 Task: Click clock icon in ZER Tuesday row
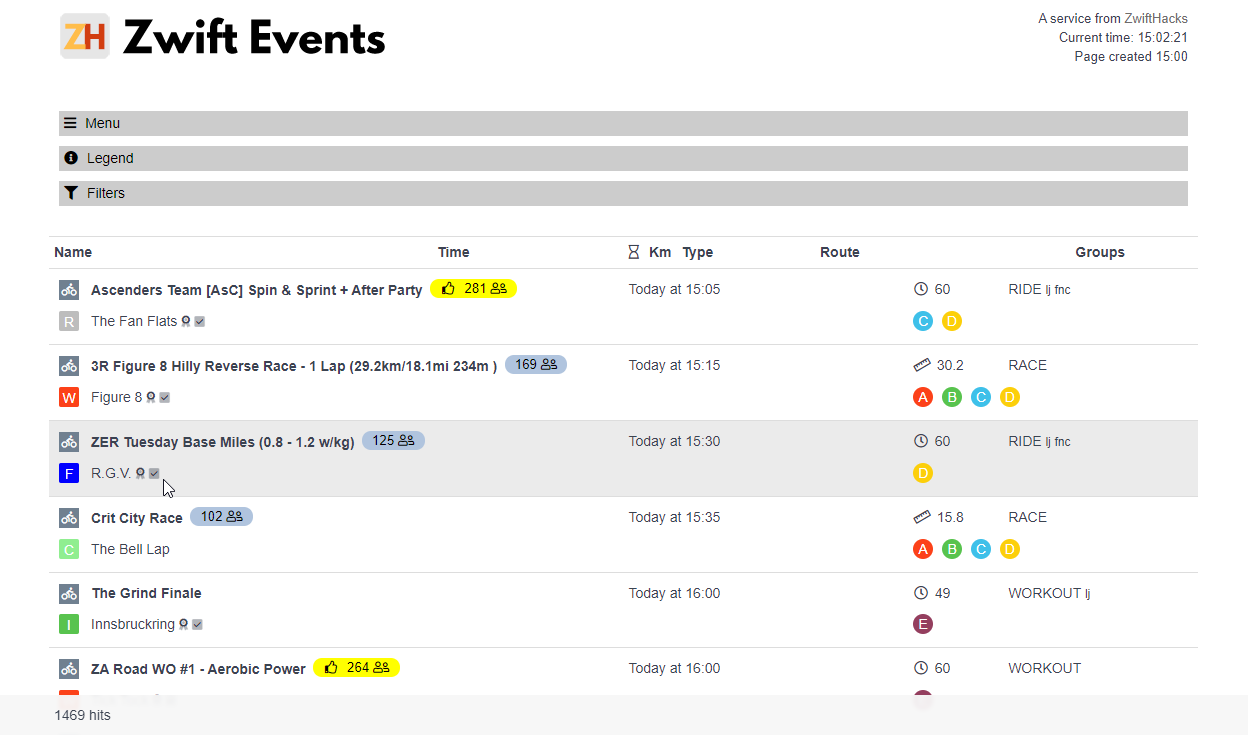coord(921,441)
